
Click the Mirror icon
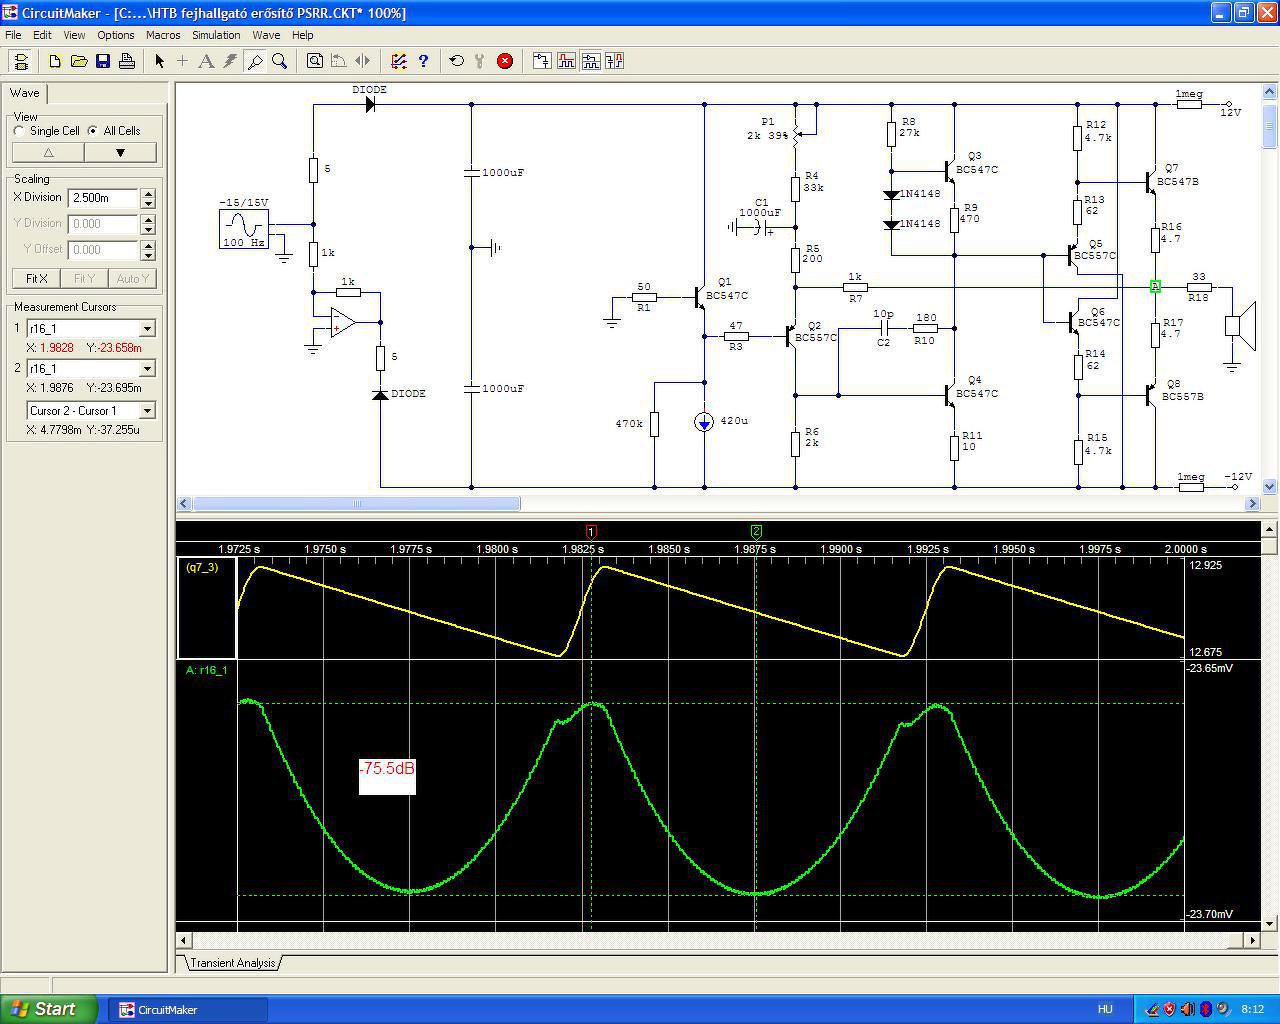click(x=362, y=61)
